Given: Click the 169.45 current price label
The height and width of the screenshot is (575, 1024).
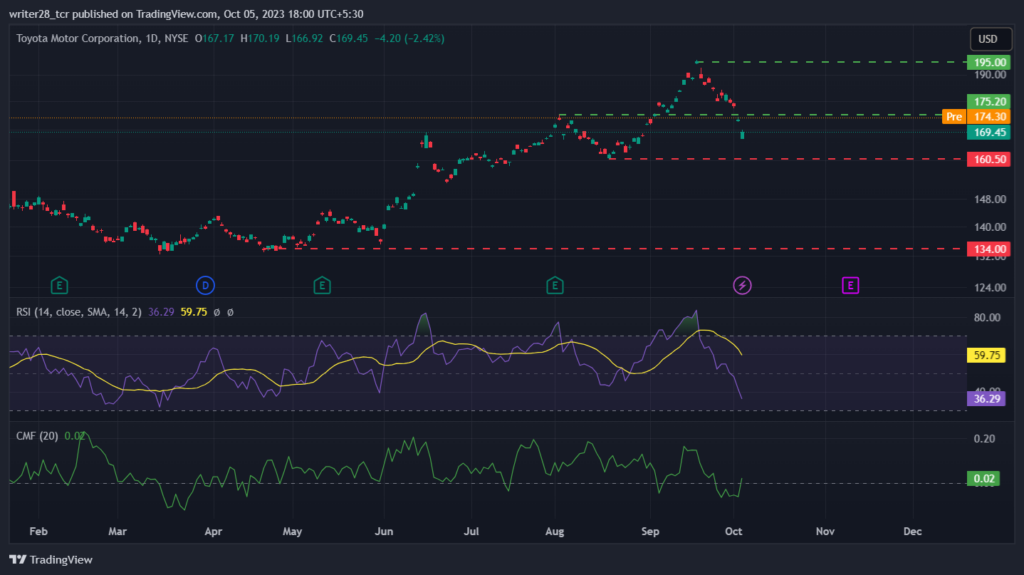Looking at the screenshot, I should [989, 133].
